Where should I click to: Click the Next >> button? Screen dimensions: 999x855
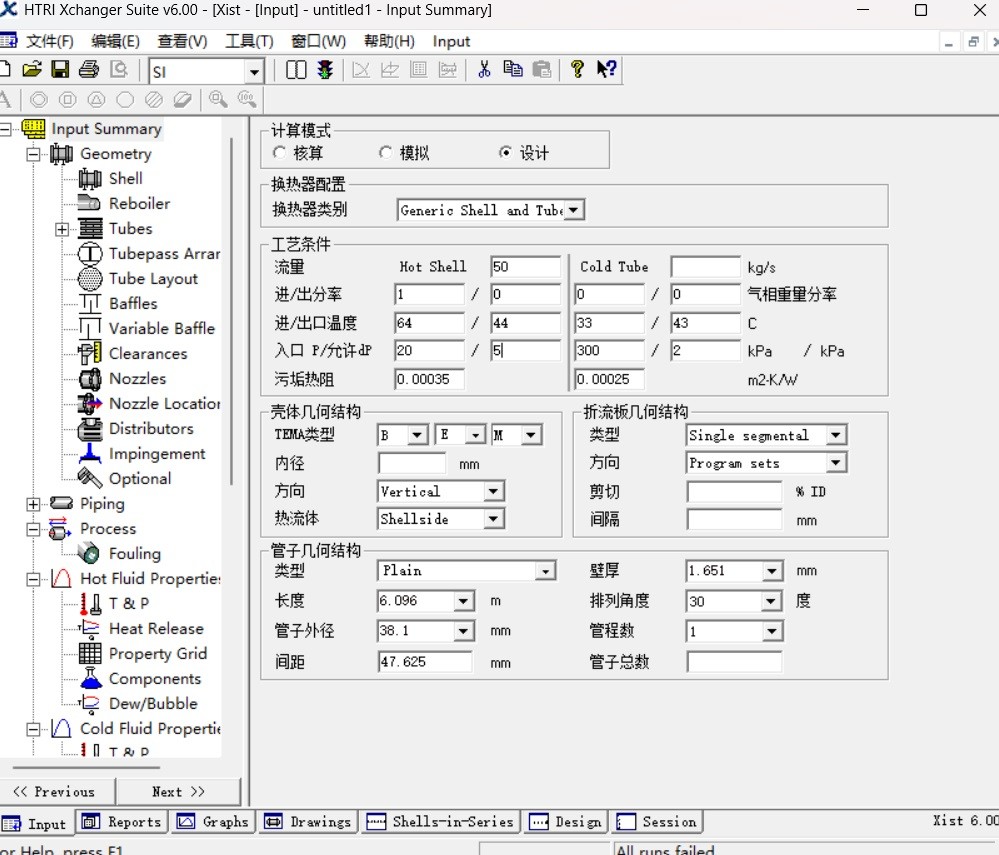tap(178, 791)
